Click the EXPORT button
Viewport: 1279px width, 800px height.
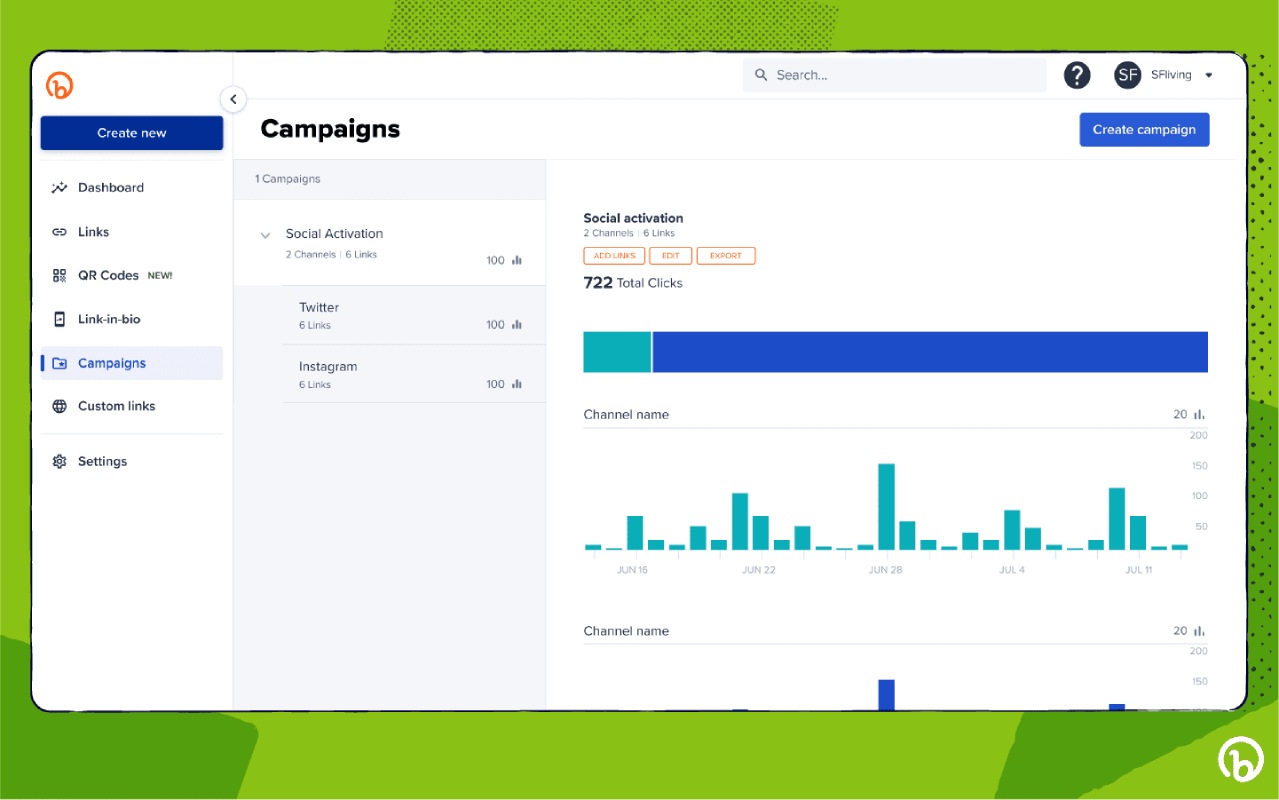pos(726,256)
